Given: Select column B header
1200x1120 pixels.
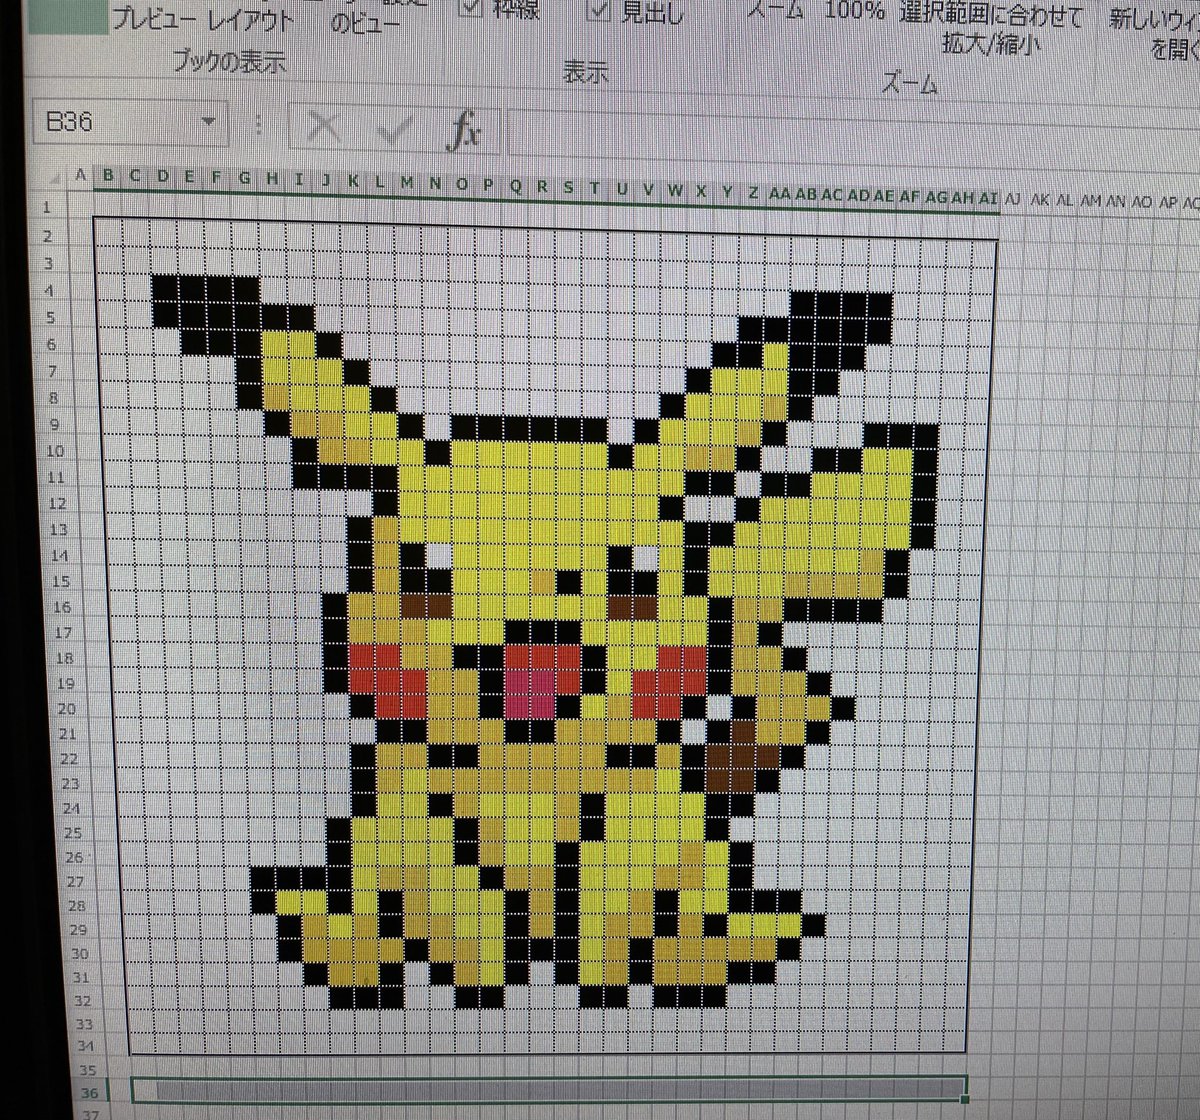Looking at the screenshot, I should click(x=108, y=177).
